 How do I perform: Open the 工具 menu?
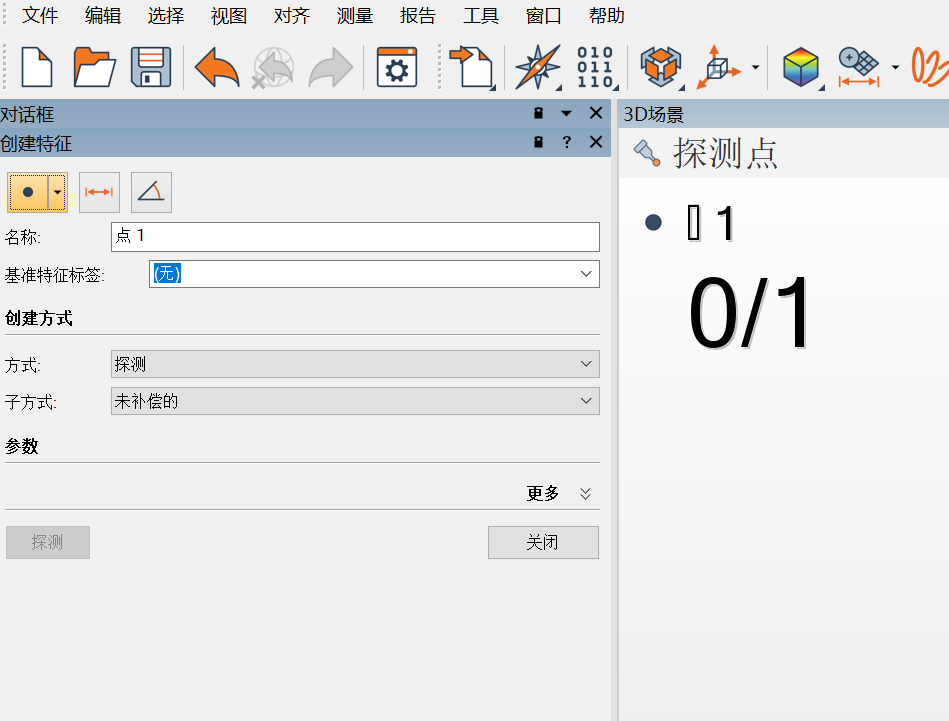coord(481,15)
